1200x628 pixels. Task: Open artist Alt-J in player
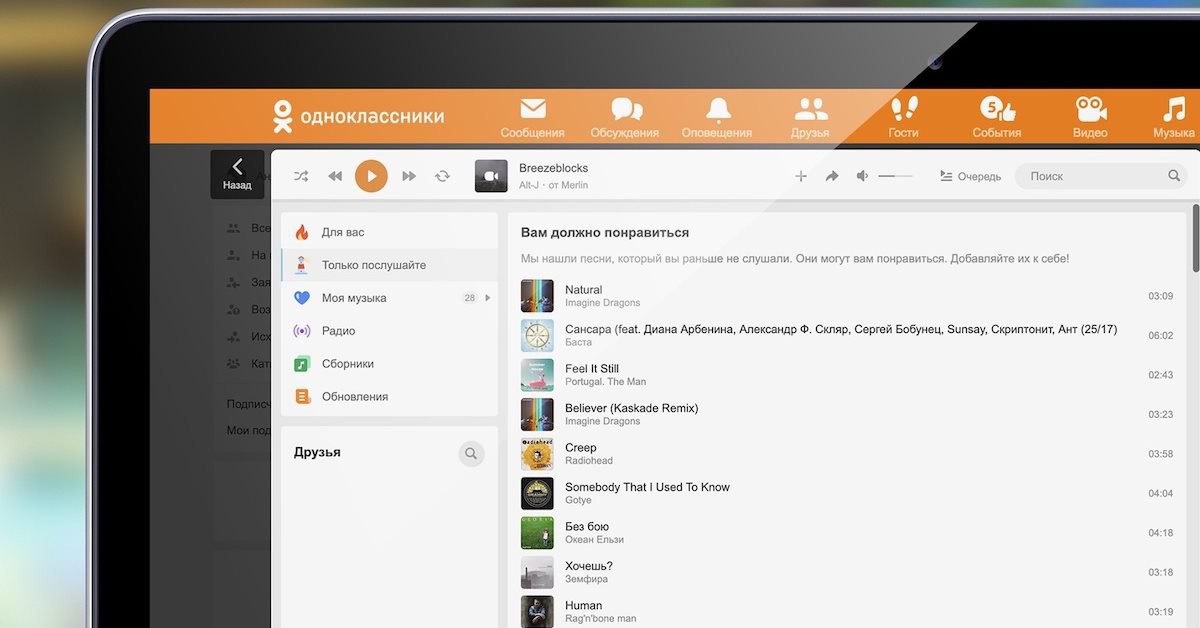531,185
